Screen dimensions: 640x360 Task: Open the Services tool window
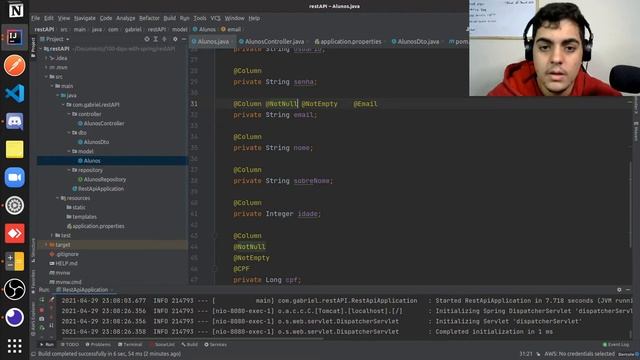click(x=216, y=345)
